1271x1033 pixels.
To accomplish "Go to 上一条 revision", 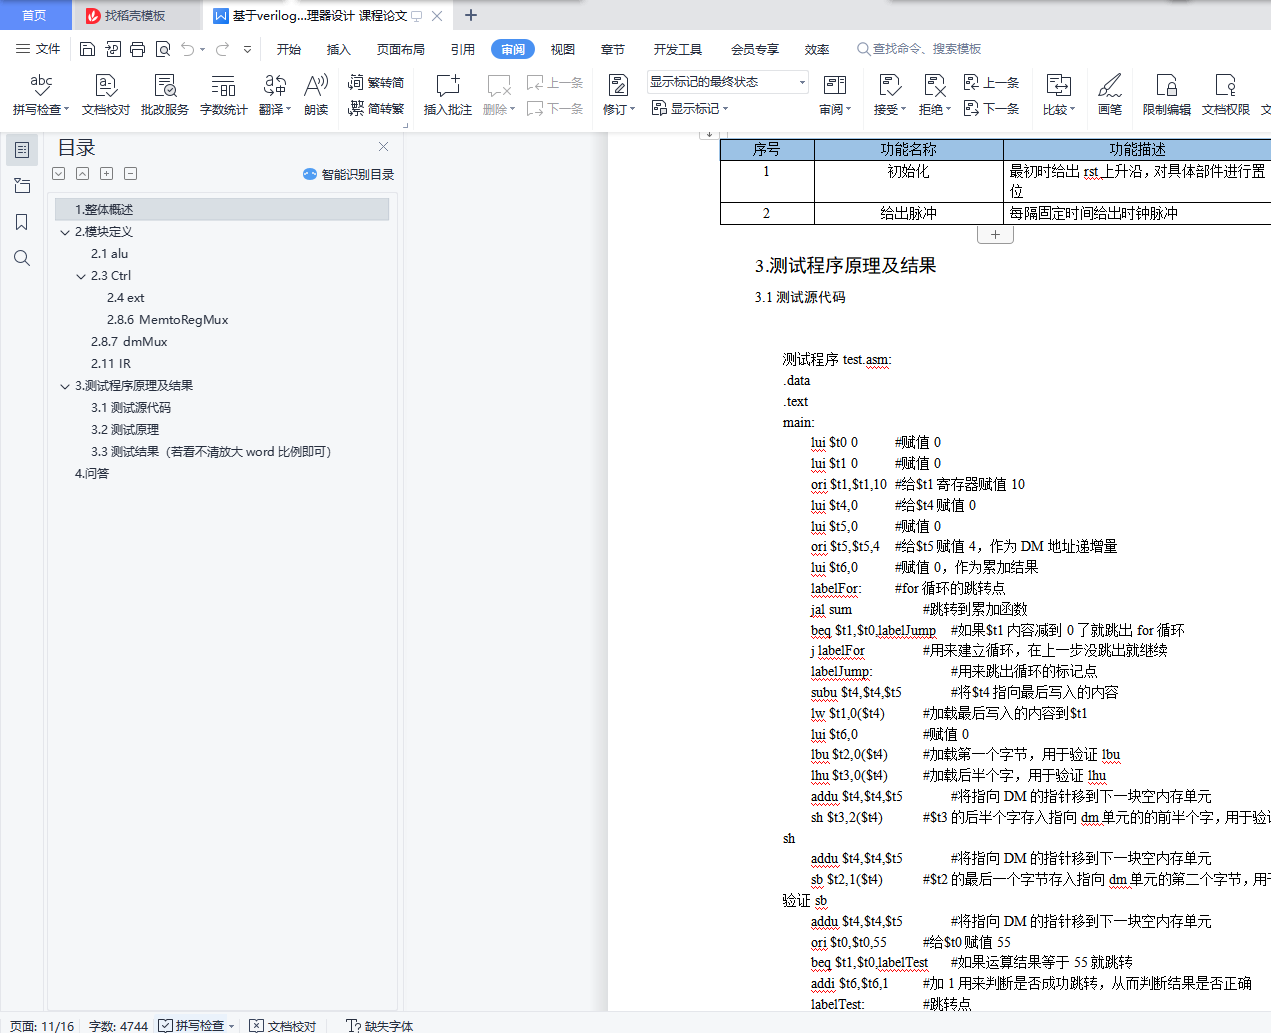I will coord(991,83).
